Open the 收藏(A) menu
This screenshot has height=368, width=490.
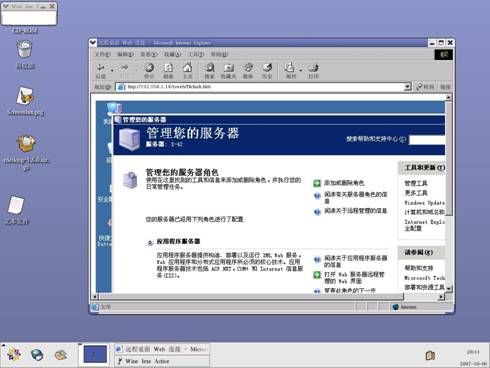pyautogui.click(x=172, y=54)
